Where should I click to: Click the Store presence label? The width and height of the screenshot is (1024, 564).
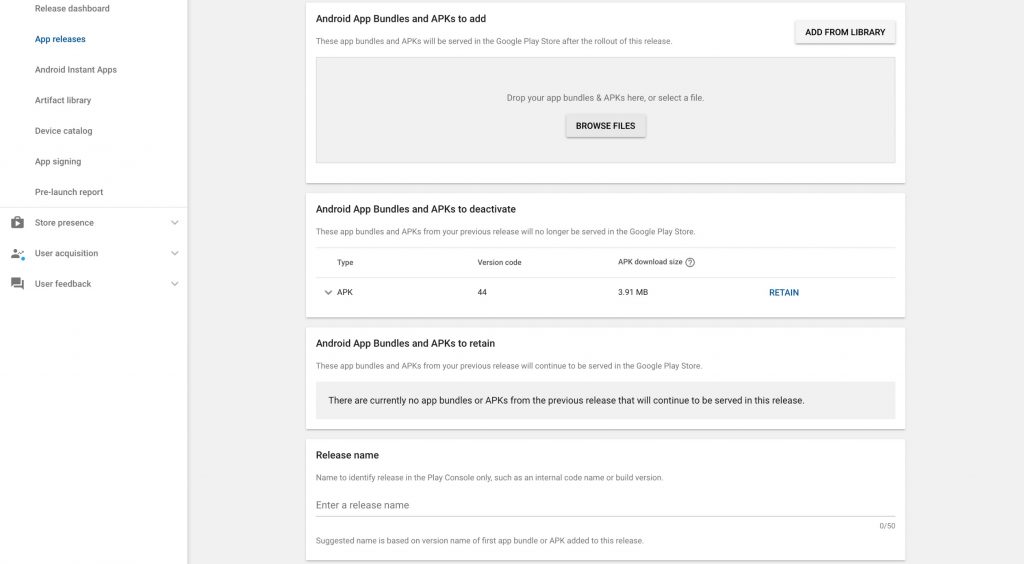click(64, 223)
